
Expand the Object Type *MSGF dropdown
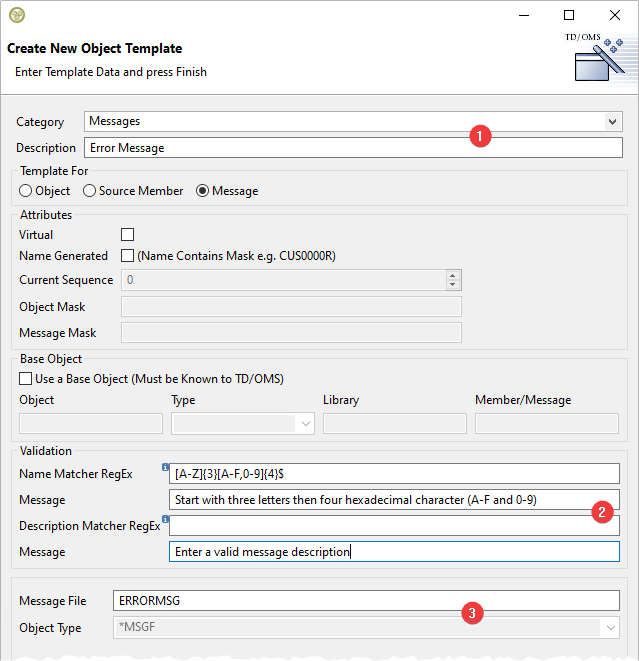pyautogui.click(x=608, y=627)
